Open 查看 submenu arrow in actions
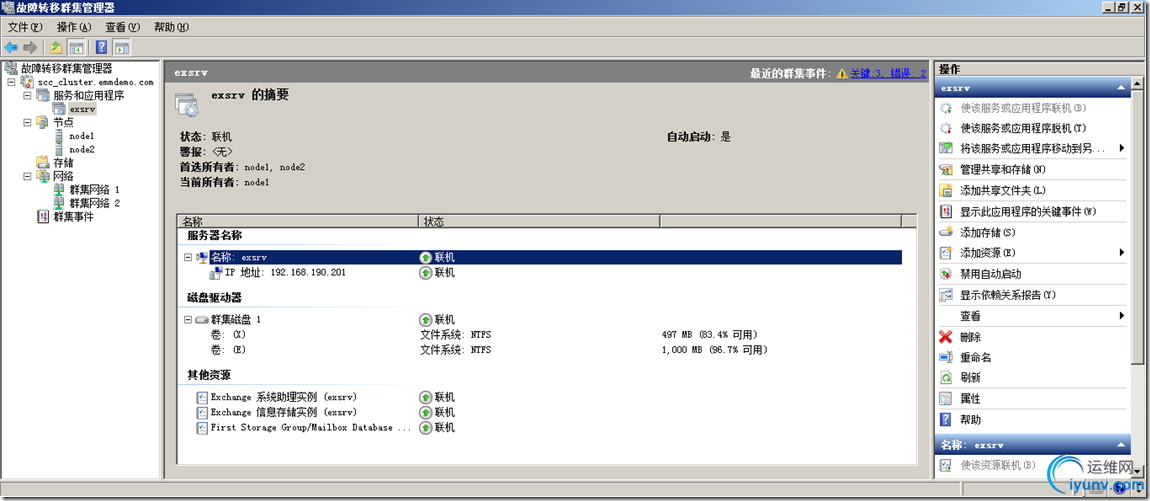This screenshot has height=501, width=1150. click(1122, 316)
